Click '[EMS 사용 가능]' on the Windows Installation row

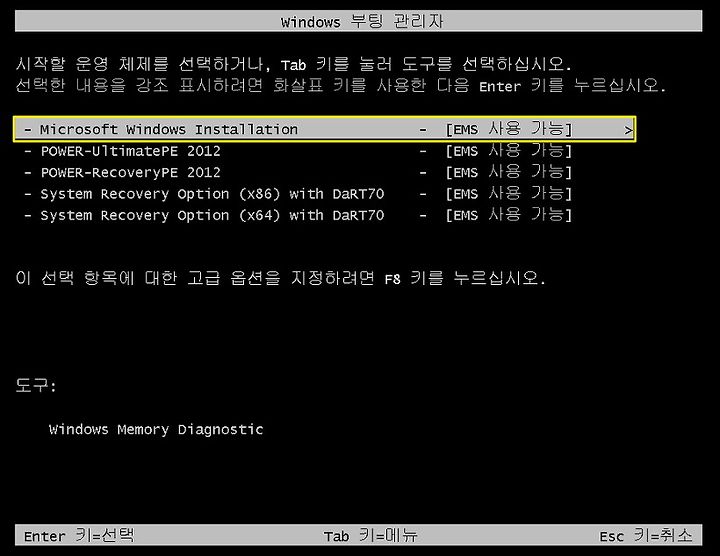509,129
